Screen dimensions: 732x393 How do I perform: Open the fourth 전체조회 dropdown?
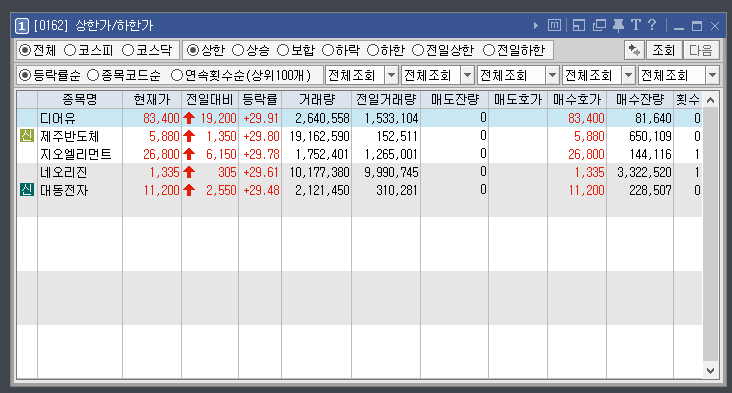click(628, 75)
